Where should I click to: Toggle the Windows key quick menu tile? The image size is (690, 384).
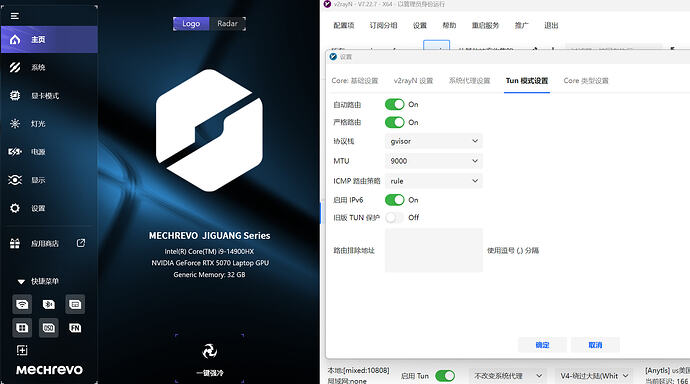click(22, 328)
